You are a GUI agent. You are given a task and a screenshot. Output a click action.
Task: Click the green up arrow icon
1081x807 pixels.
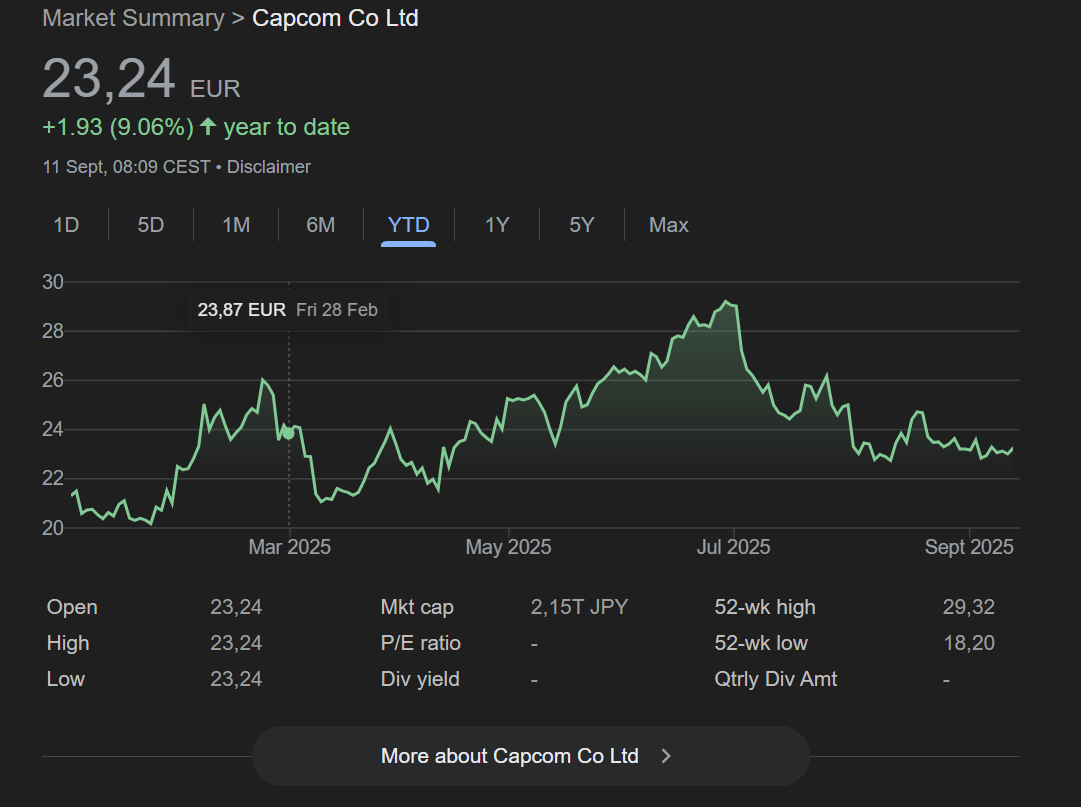point(208,127)
